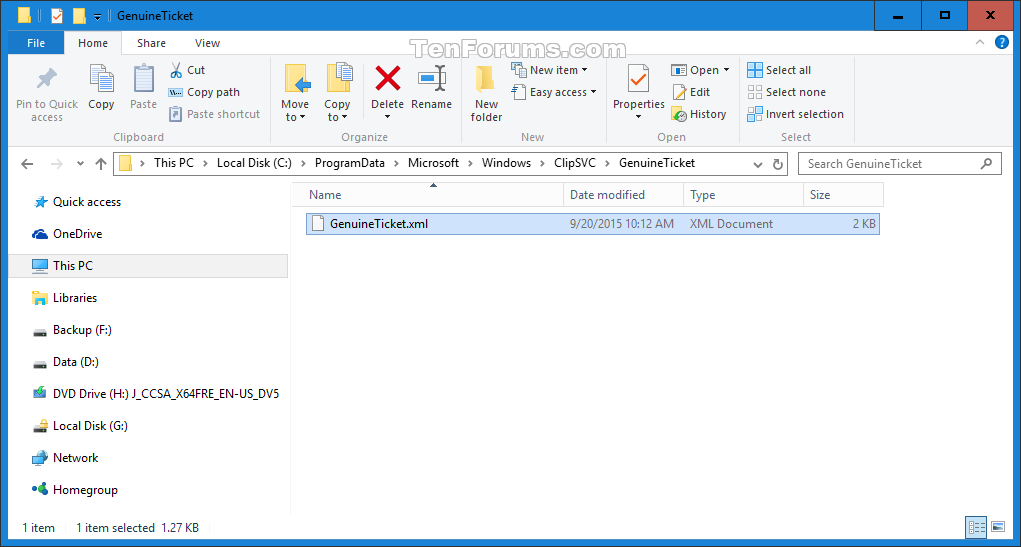Expand address bar previous locations dropdown
1021x547 pixels.
tap(757, 164)
